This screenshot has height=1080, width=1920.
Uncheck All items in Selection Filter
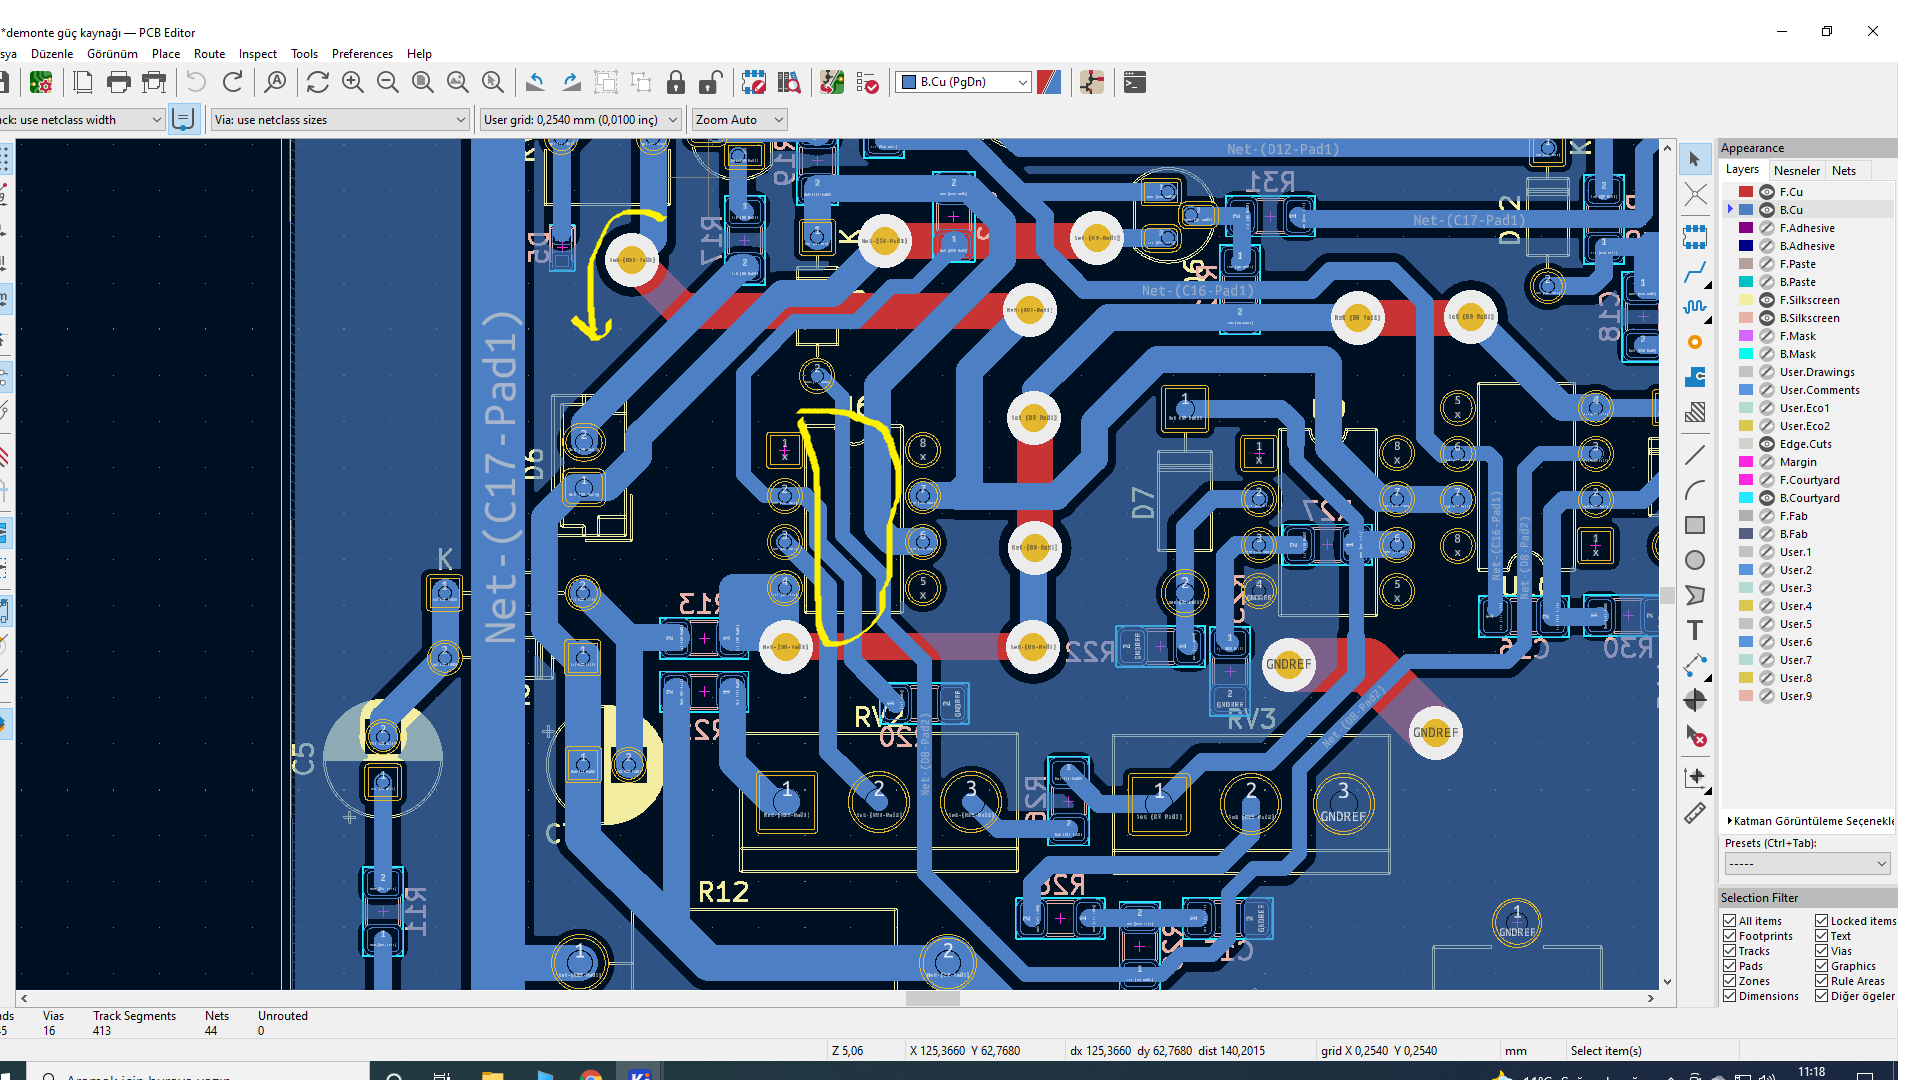click(1730, 921)
